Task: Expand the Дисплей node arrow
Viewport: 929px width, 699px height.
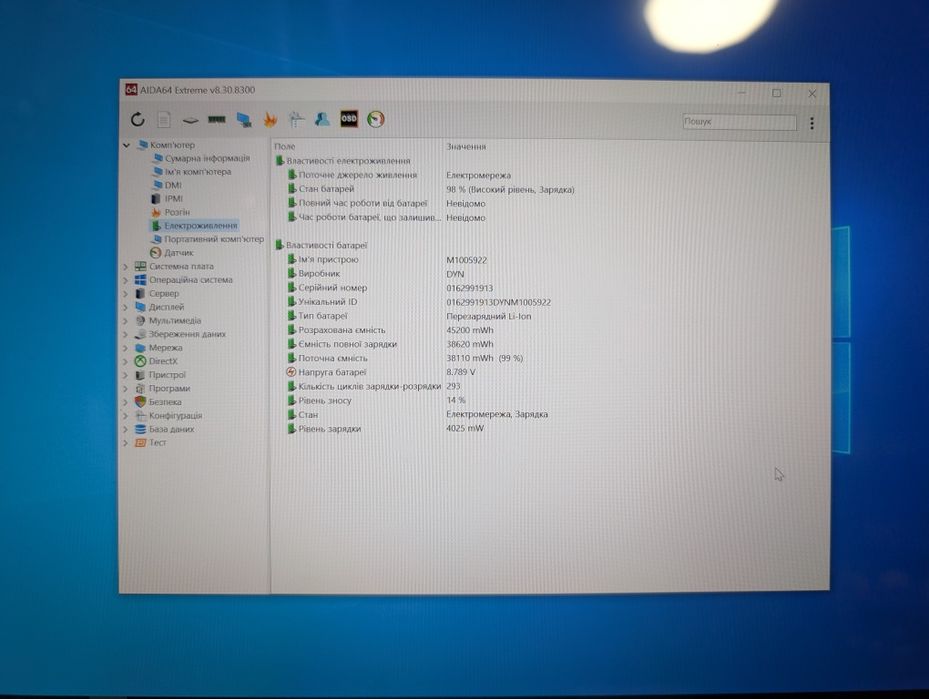Action: point(125,308)
